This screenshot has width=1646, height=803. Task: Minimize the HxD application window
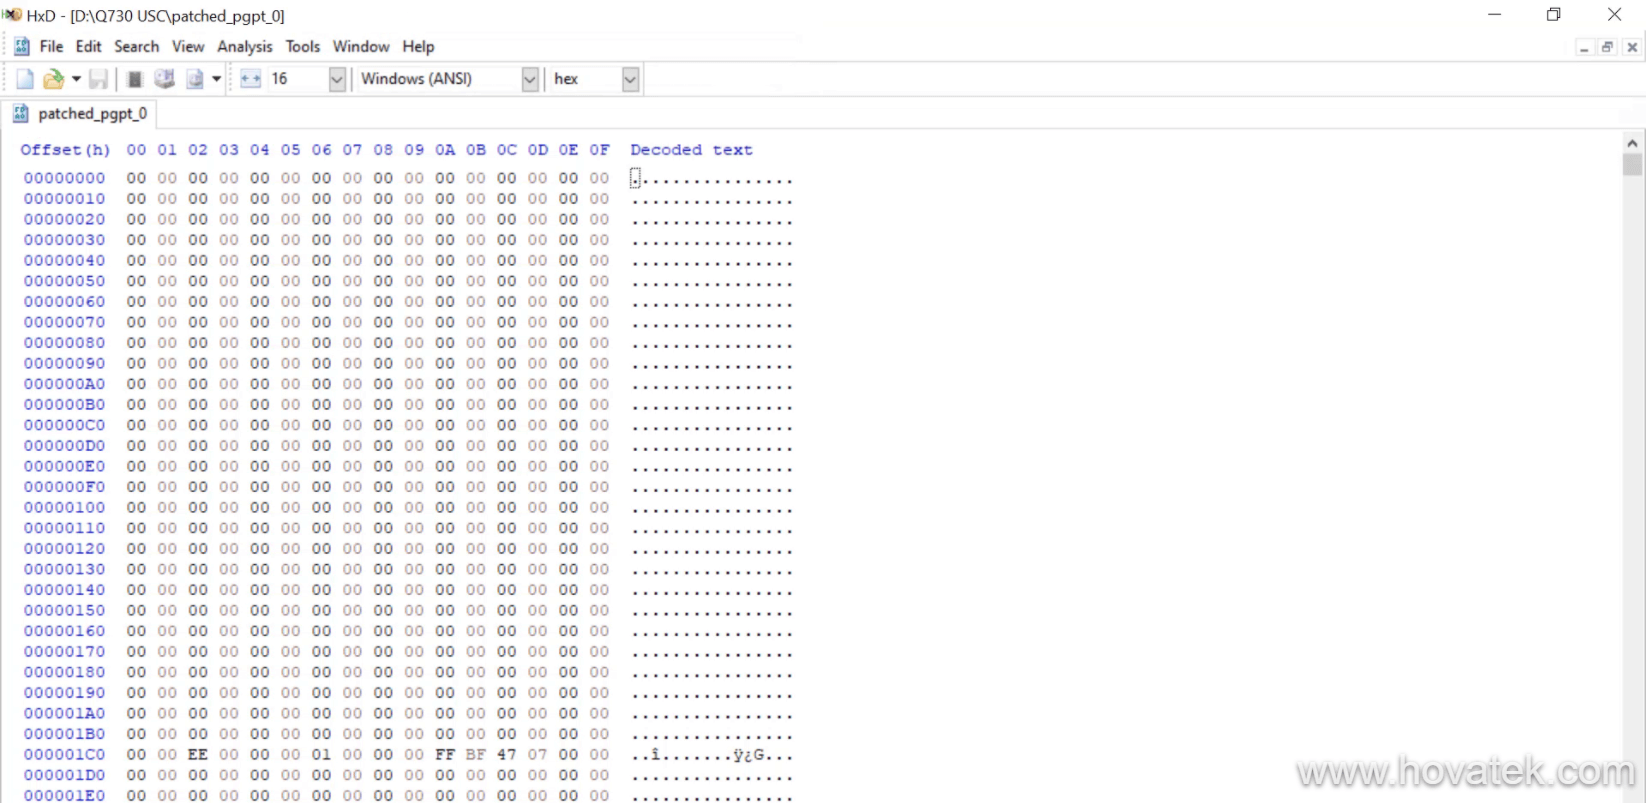[x=1495, y=15]
